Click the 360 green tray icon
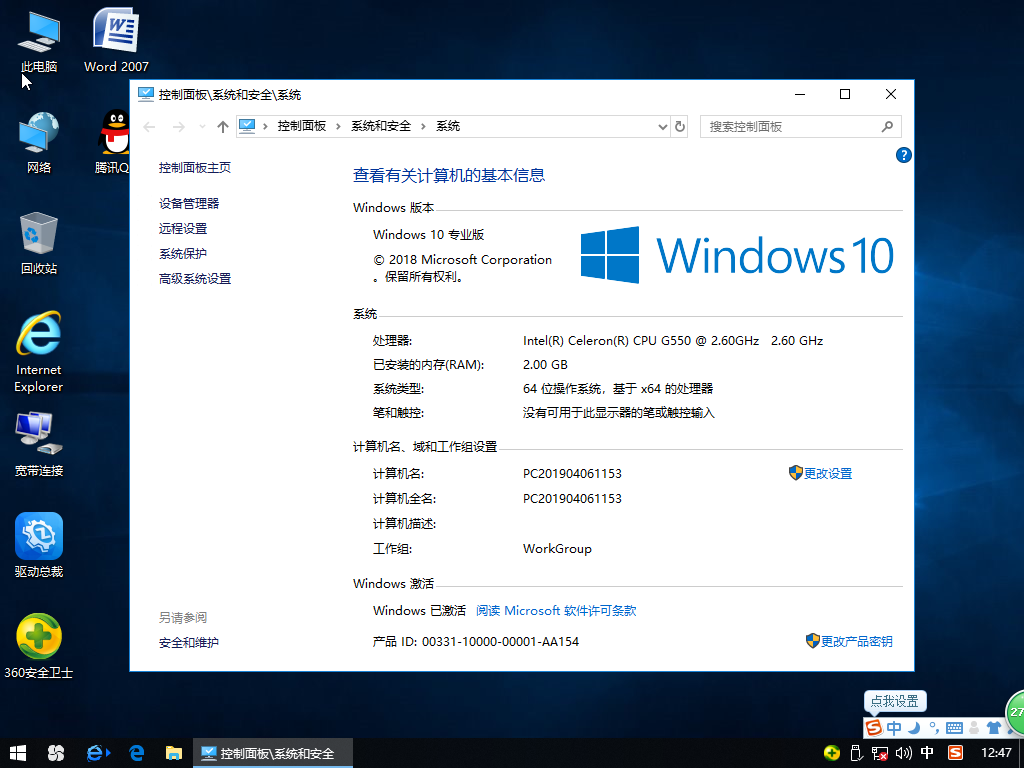The width and height of the screenshot is (1024, 768). click(832, 753)
